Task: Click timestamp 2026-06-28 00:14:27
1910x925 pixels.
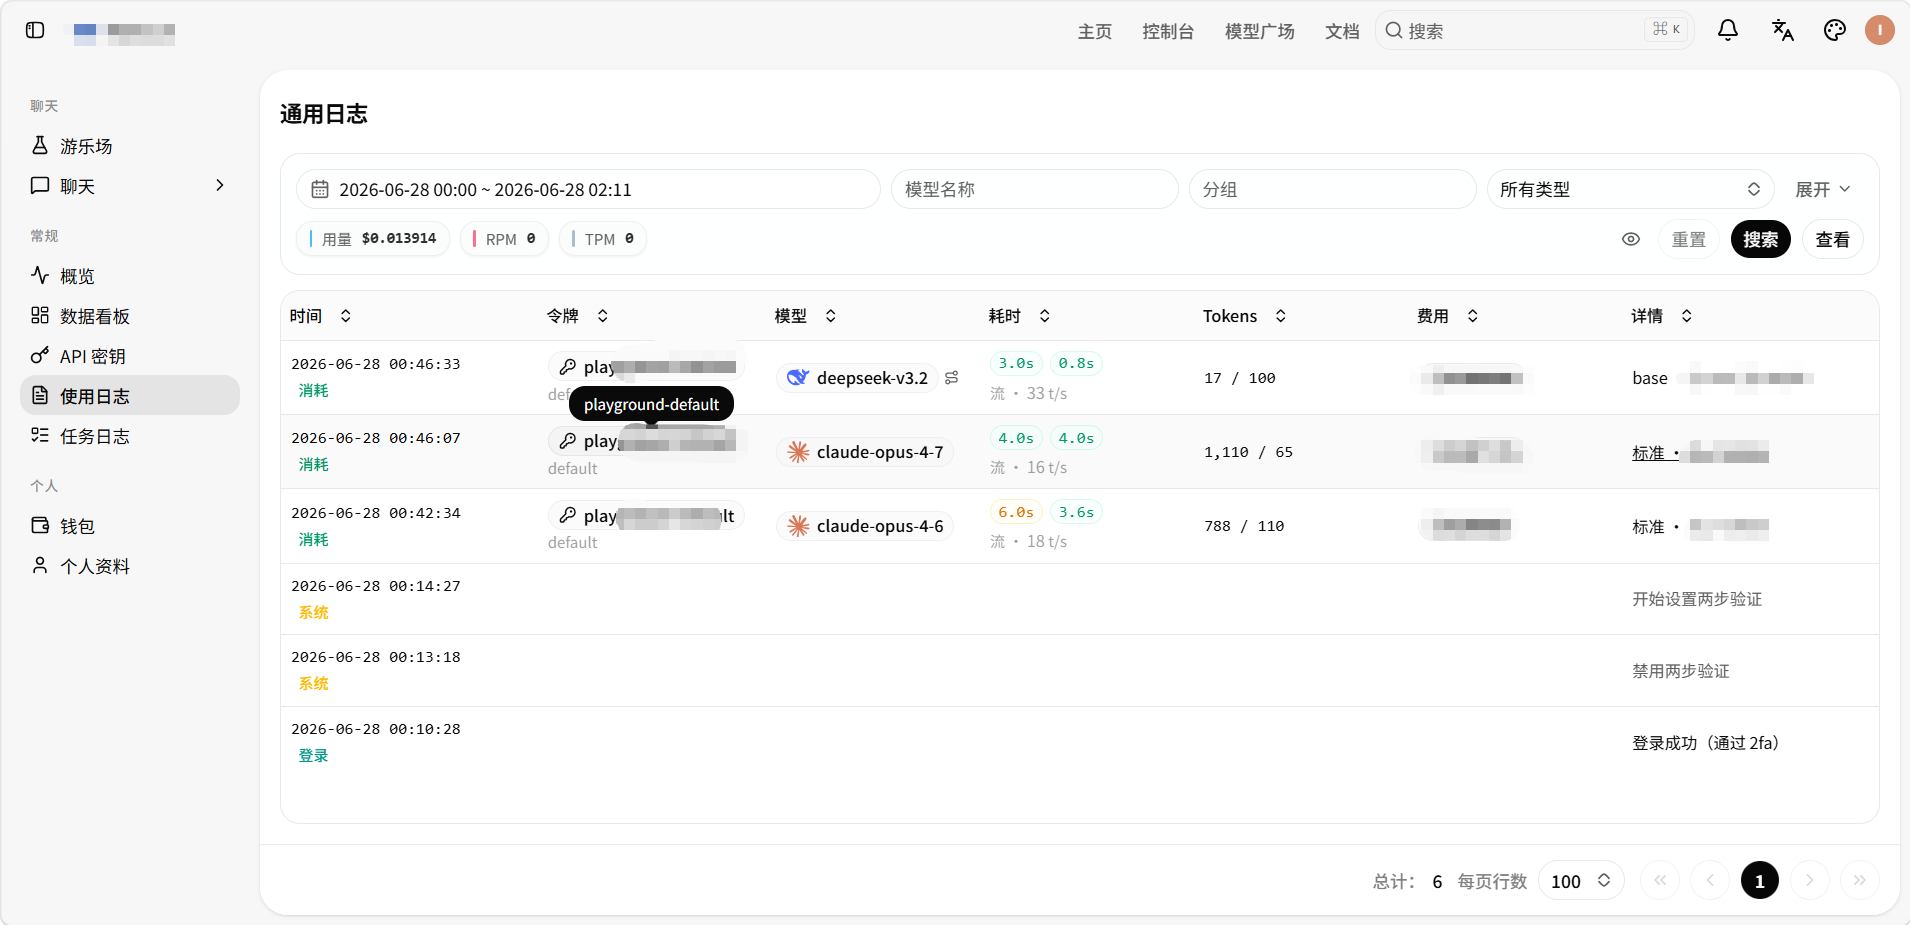Action: 376,586
